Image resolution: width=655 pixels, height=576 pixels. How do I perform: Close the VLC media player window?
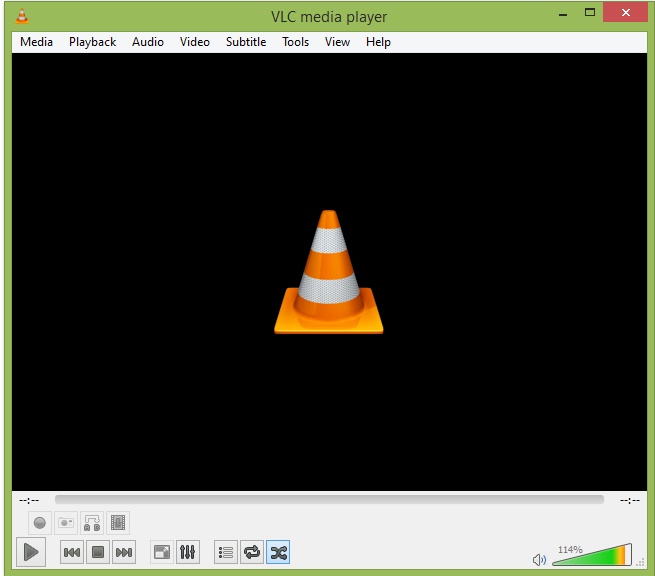[x=625, y=13]
